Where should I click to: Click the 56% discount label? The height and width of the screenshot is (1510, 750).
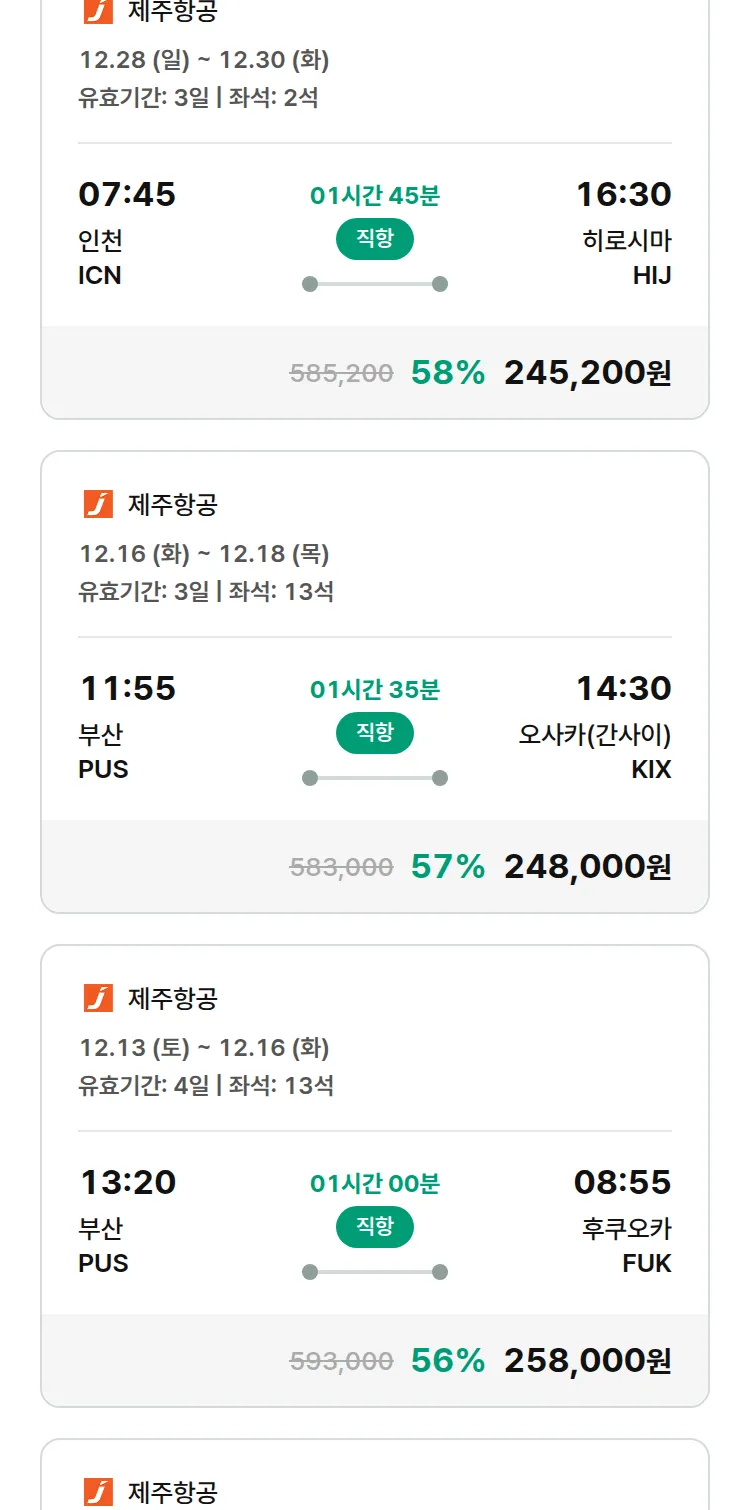[x=447, y=1361]
